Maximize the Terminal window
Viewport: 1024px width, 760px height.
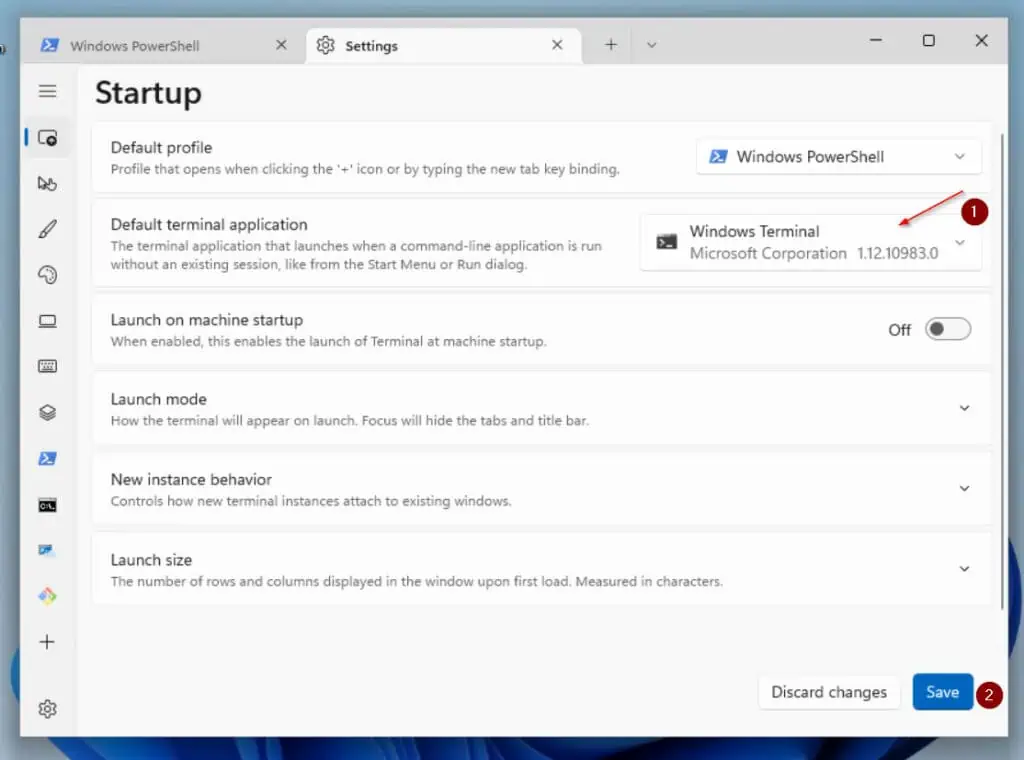point(928,40)
